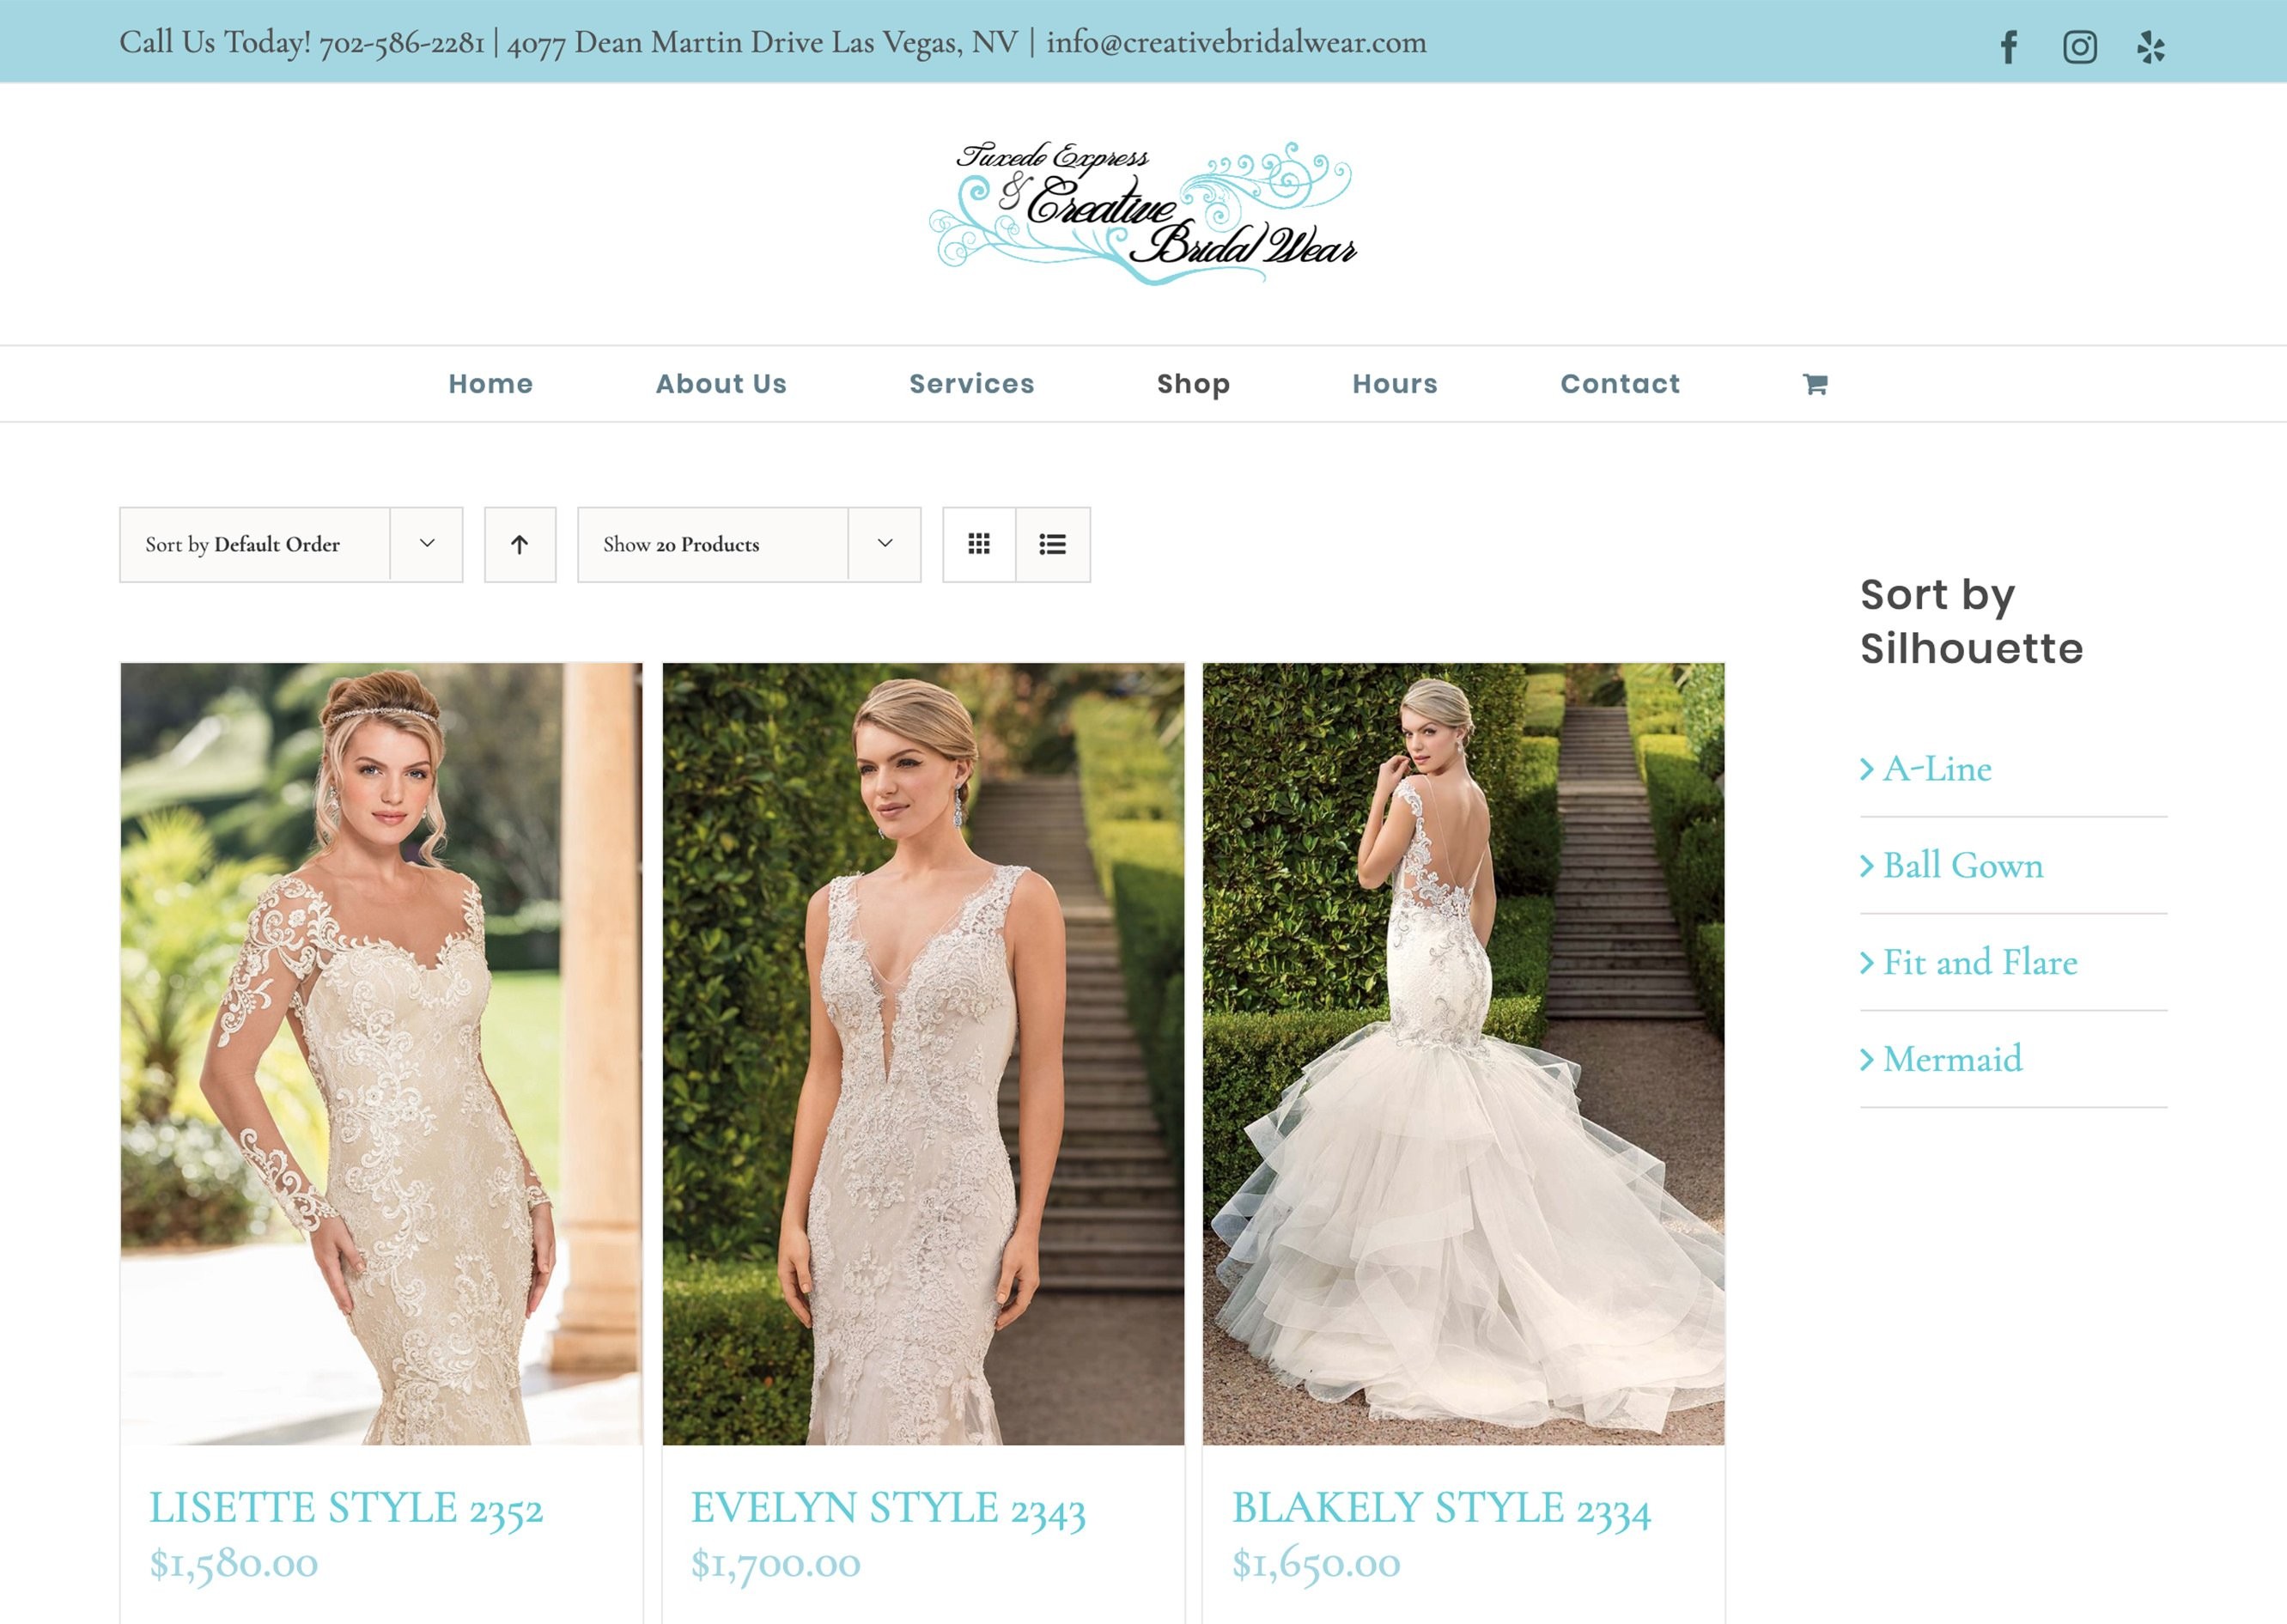This screenshot has width=2287, height=1624.
Task: Switch to grid view of products
Action: tap(978, 544)
